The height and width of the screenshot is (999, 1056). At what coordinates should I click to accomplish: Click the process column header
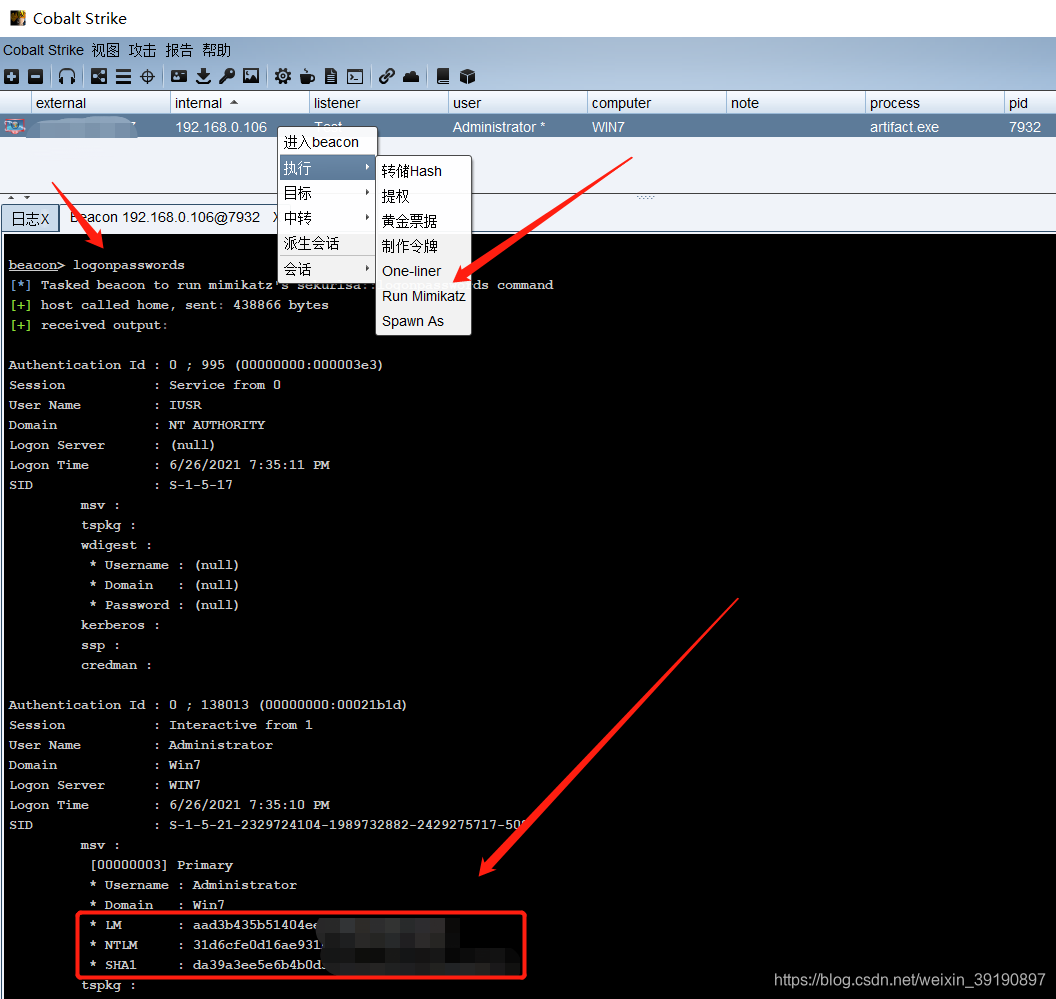tap(935, 103)
